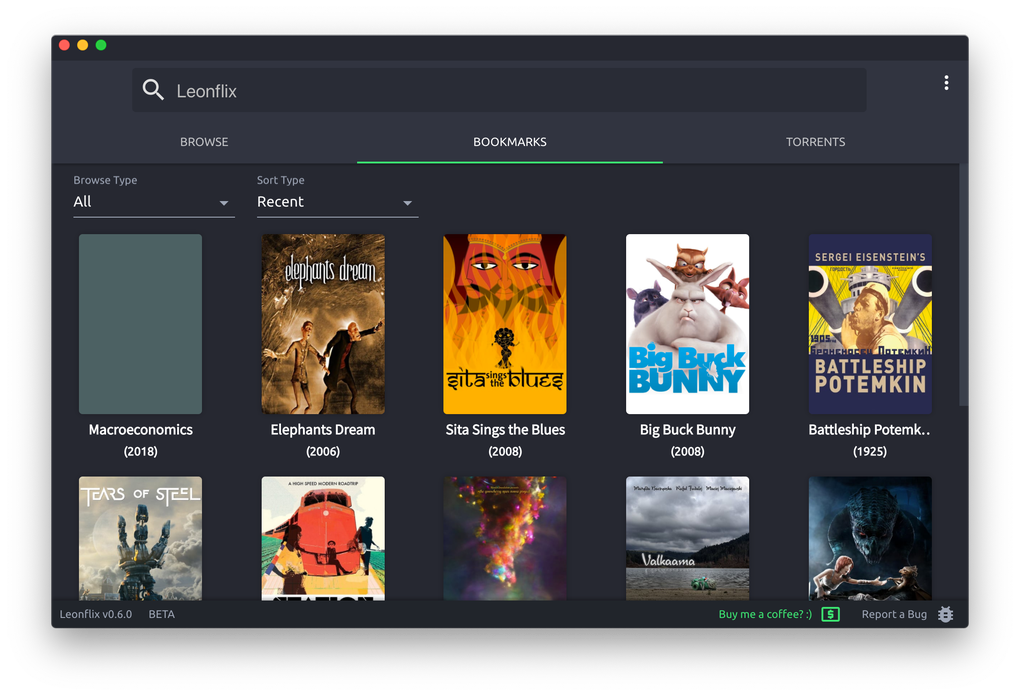Click the Report a Bug link
Viewport: 1020px width, 696px height.
(x=894, y=614)
